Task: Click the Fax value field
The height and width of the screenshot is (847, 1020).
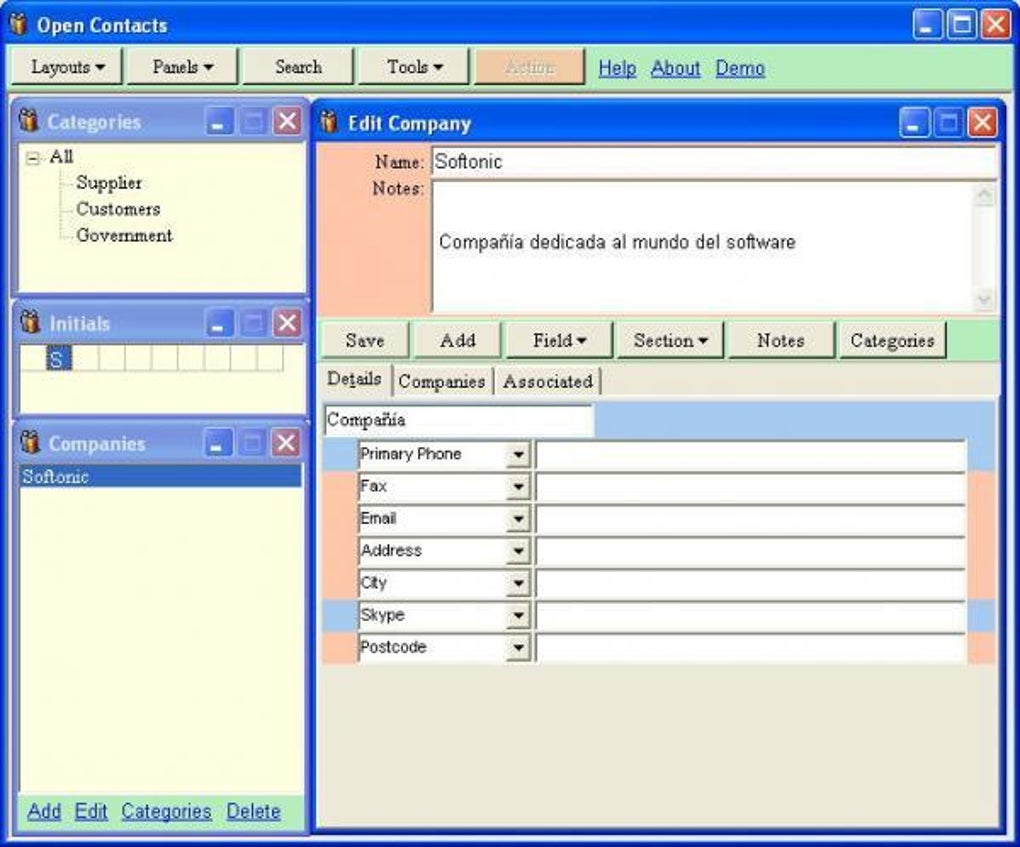Action: [x=751, y=487]
